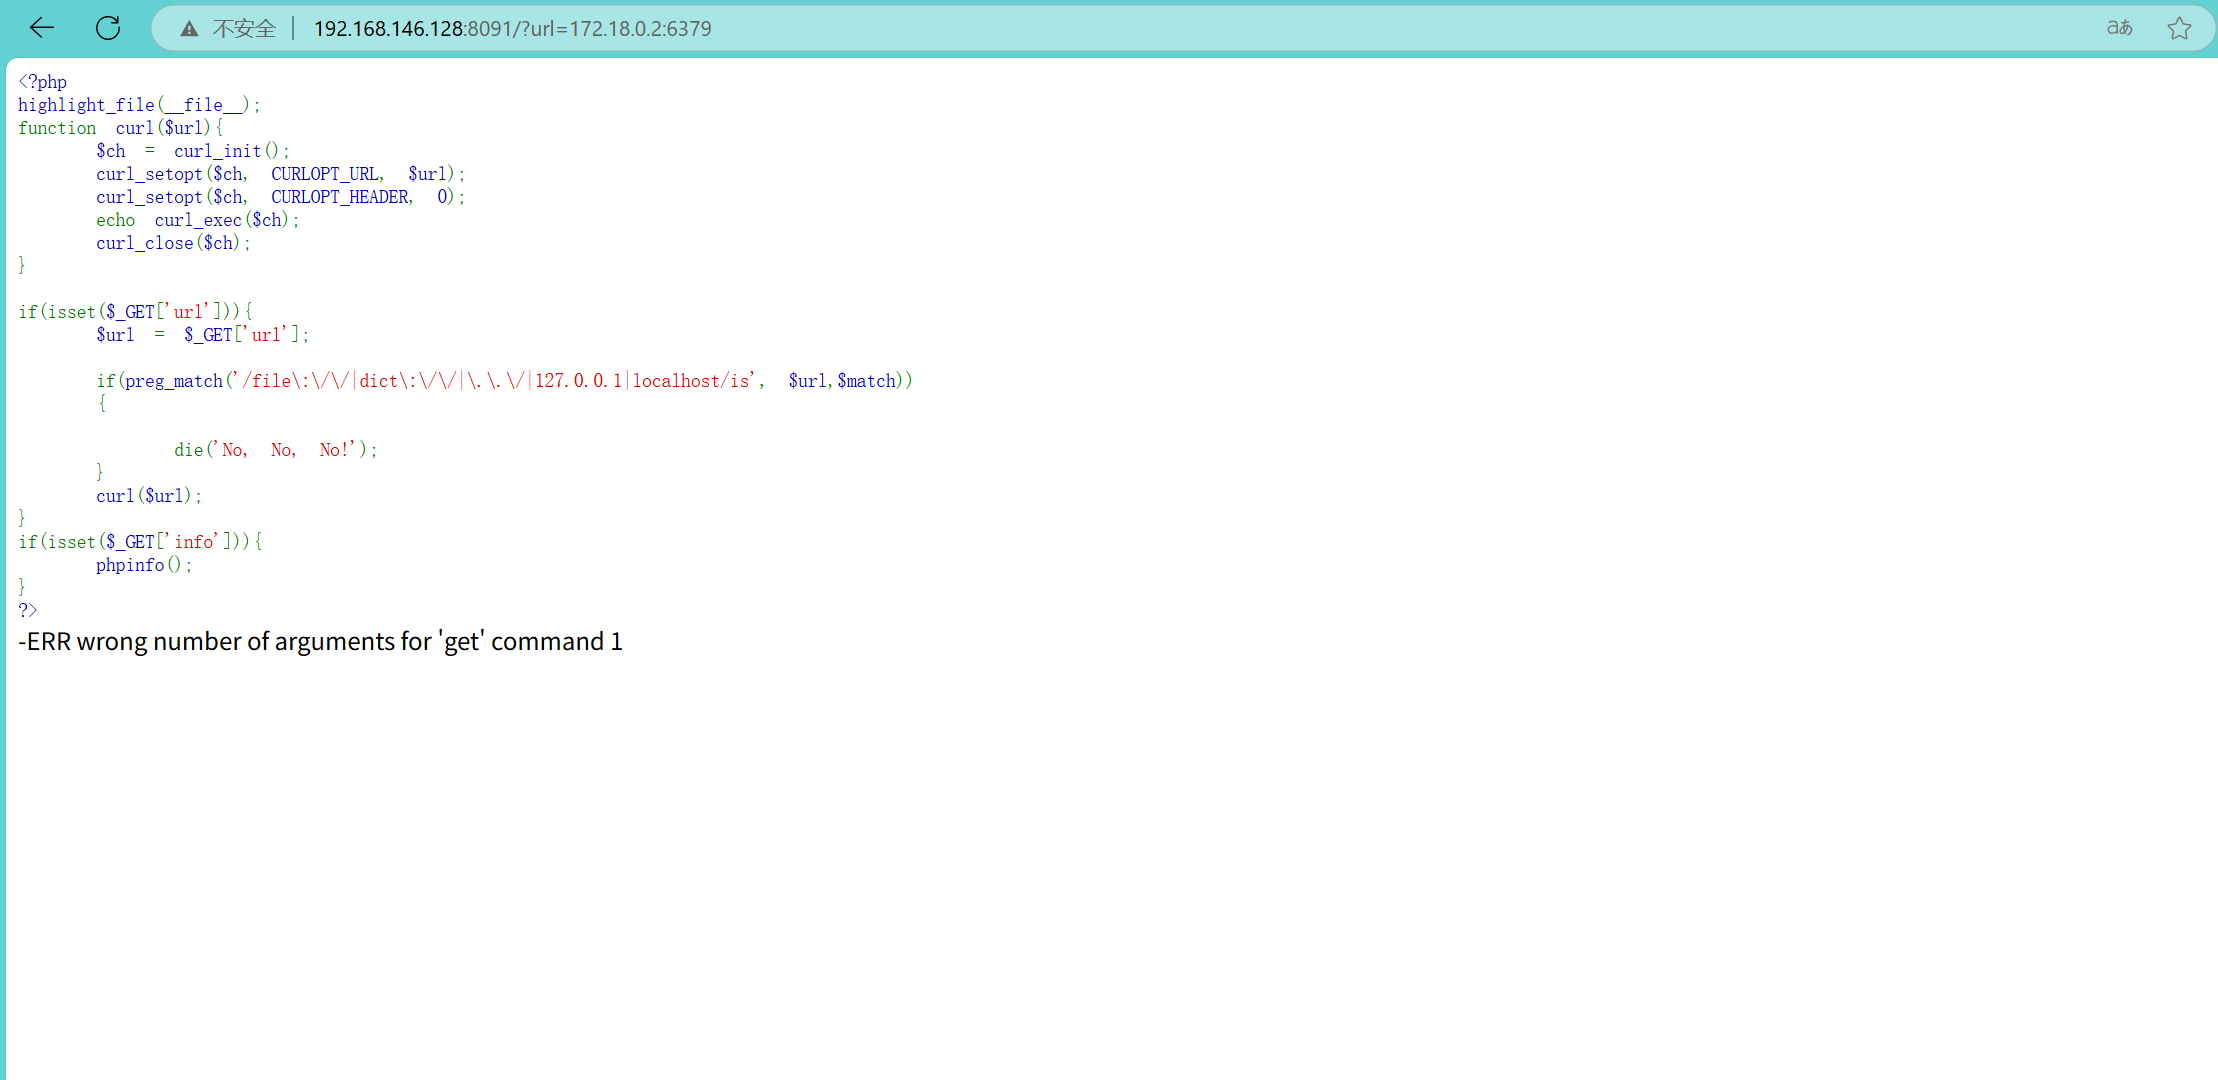
Task: Click the opening <?php tag
Action: pos(42,82)
